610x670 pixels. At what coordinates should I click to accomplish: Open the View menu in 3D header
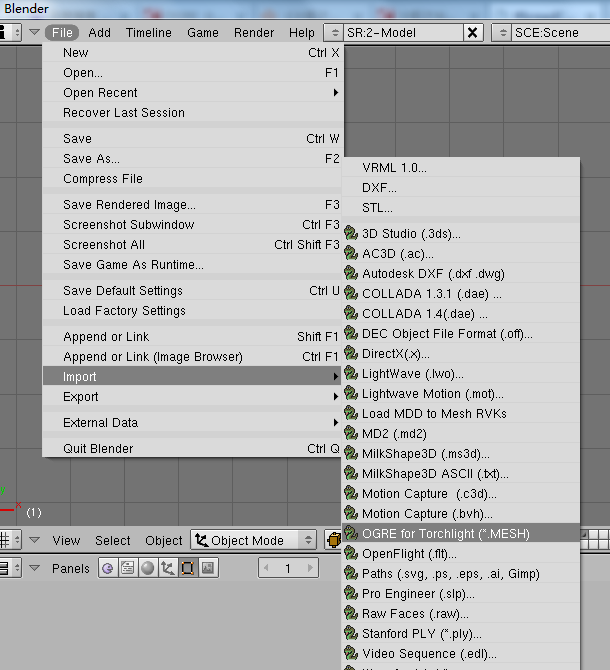pyautogui.click(x=66, y=541)
